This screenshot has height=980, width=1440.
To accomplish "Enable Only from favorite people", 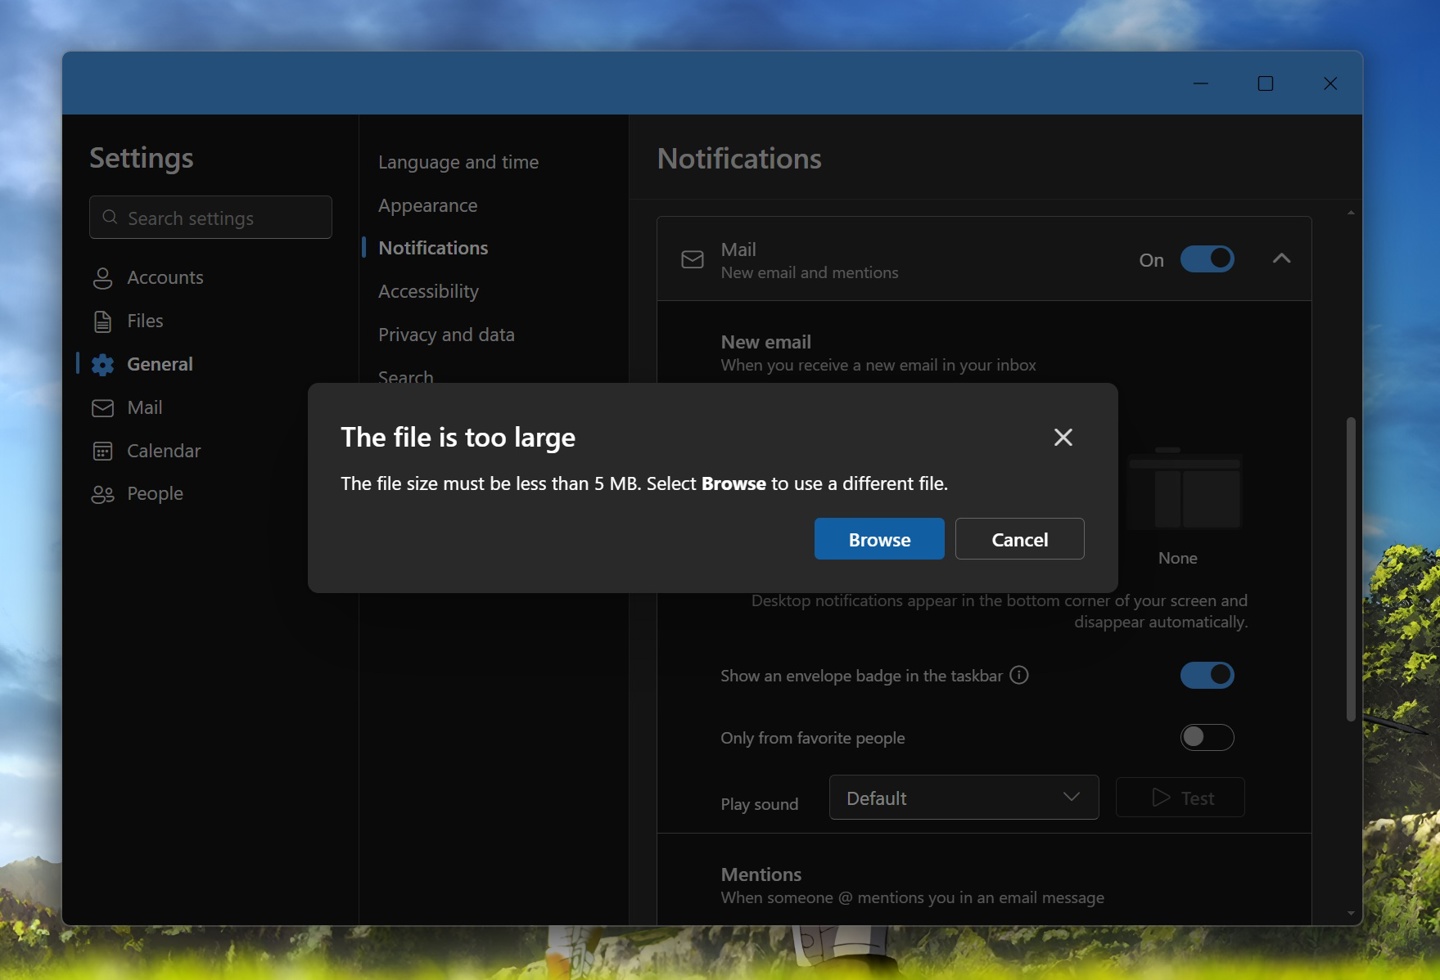I will 1207,737.
